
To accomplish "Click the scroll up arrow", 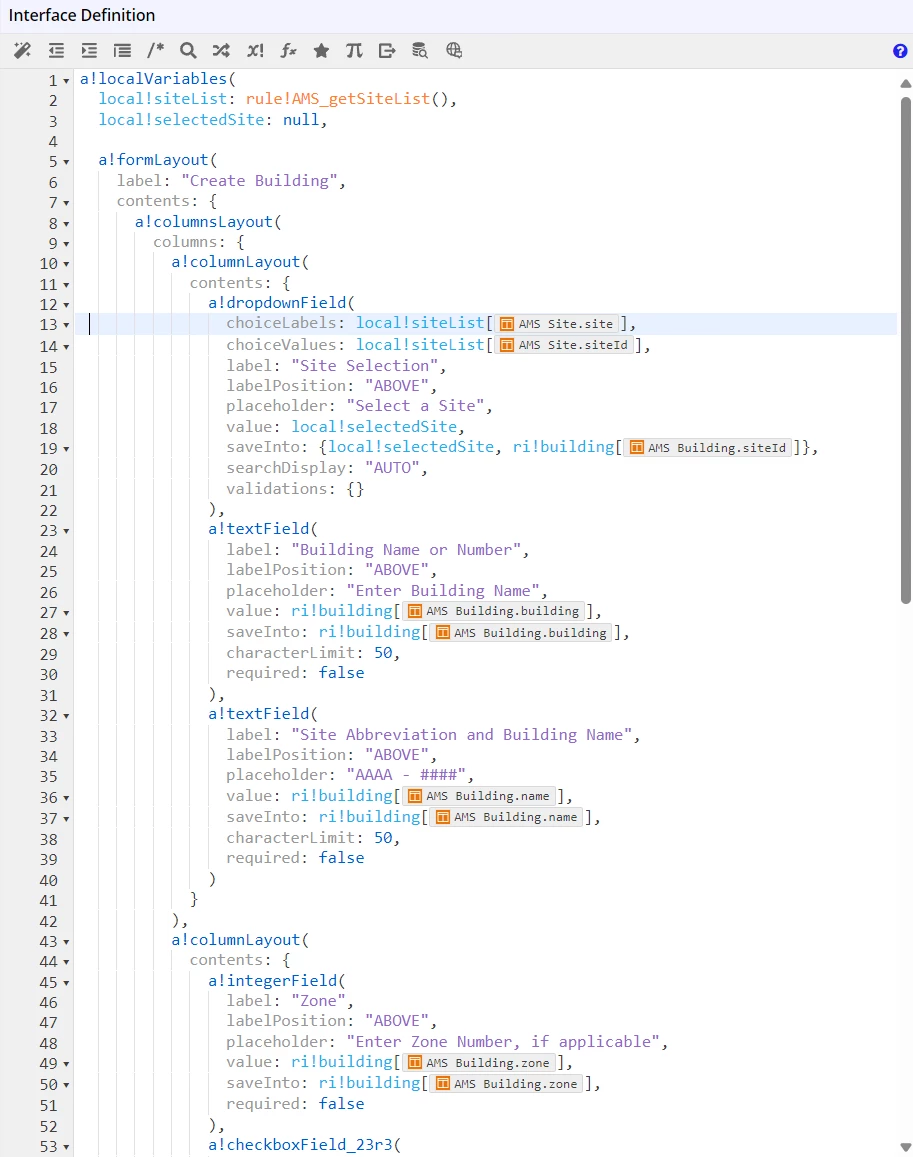I will [906, 83].
